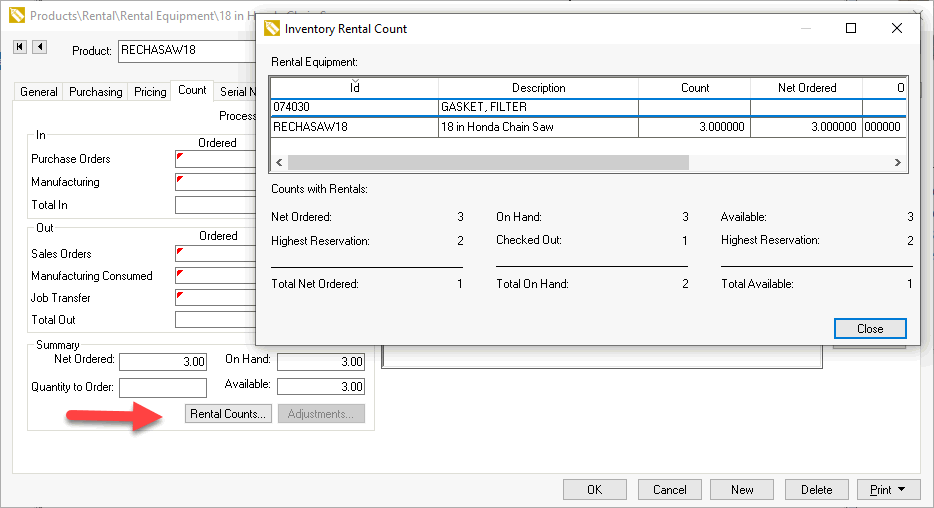Sort grid by the Id column header

354,88
